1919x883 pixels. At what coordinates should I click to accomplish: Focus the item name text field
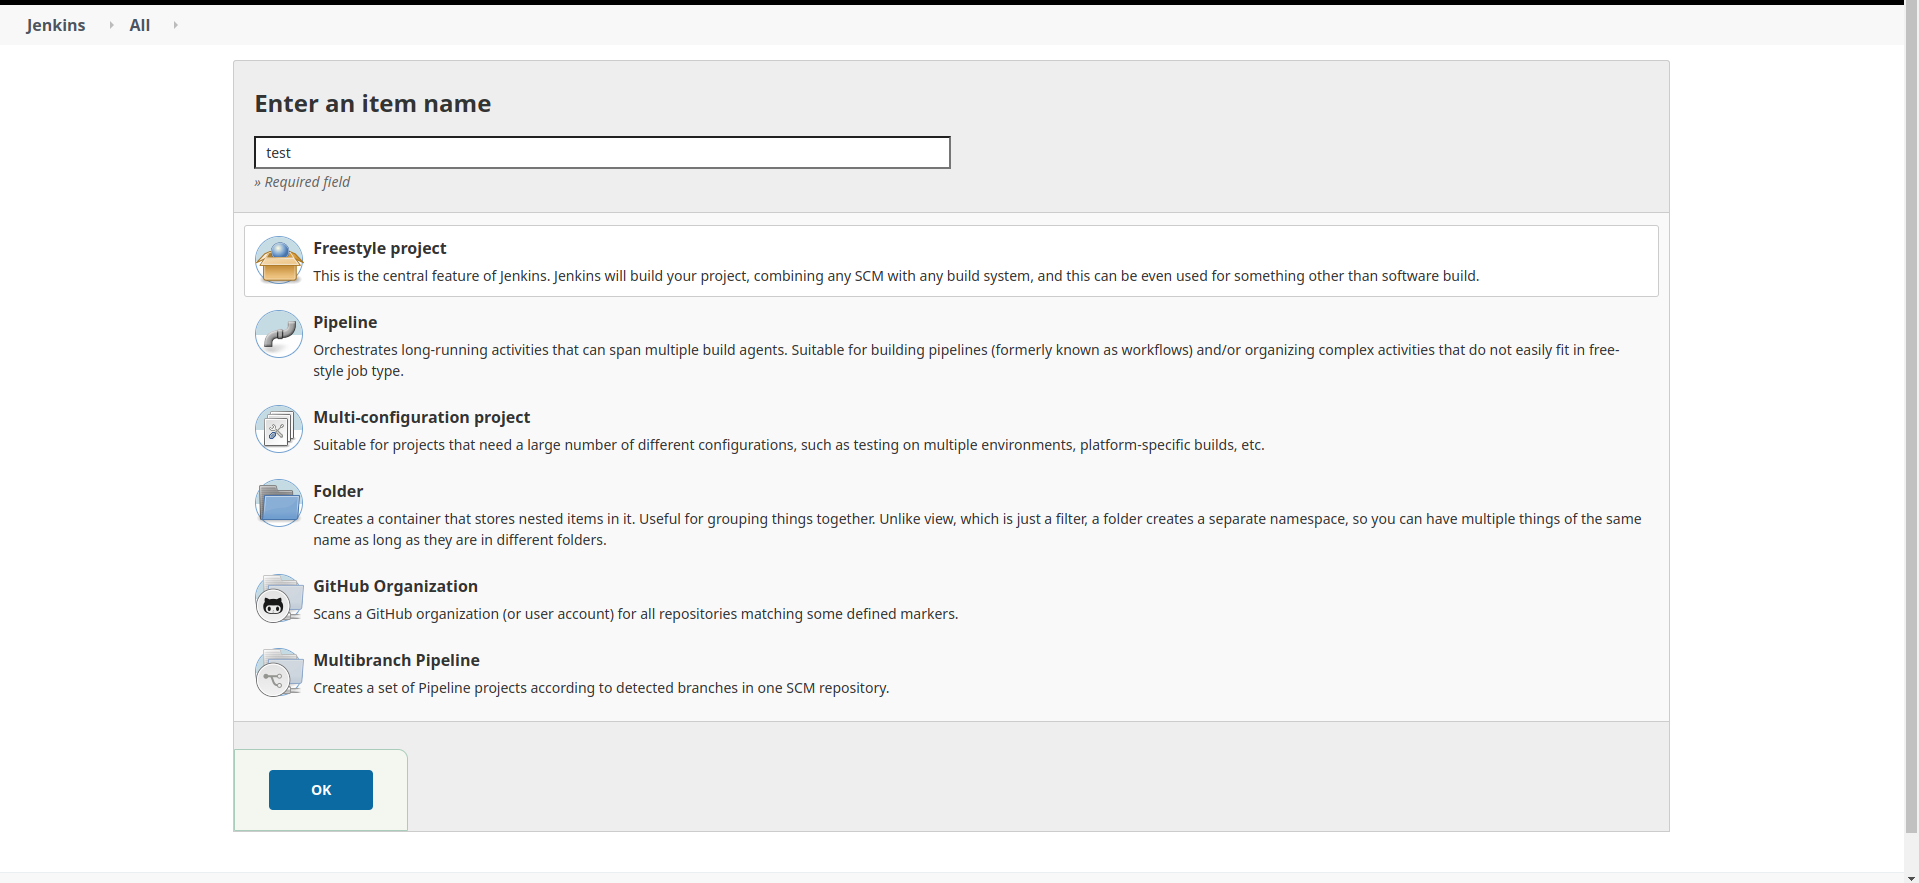(602, 153)
